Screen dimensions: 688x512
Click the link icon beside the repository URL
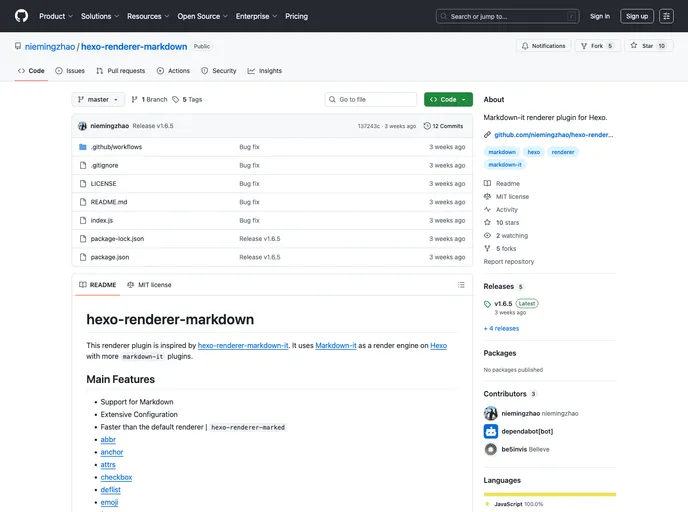487,135
